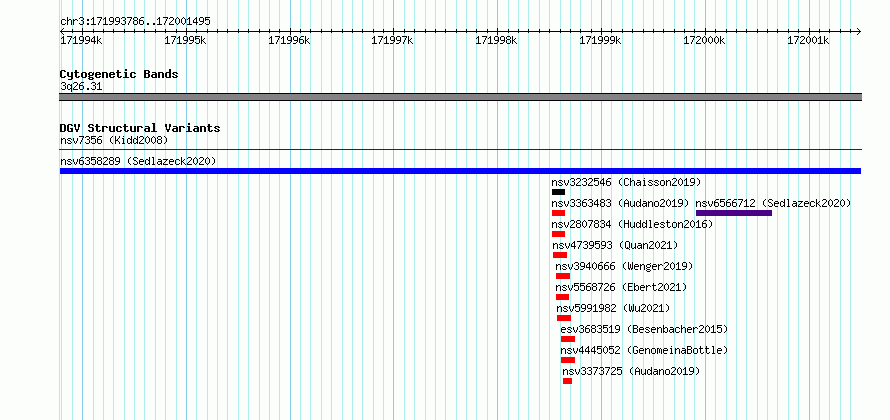890x420 pixels.
Task: Open the nsv6566712 (Sedlazeck2020) label
Action: 773,203
